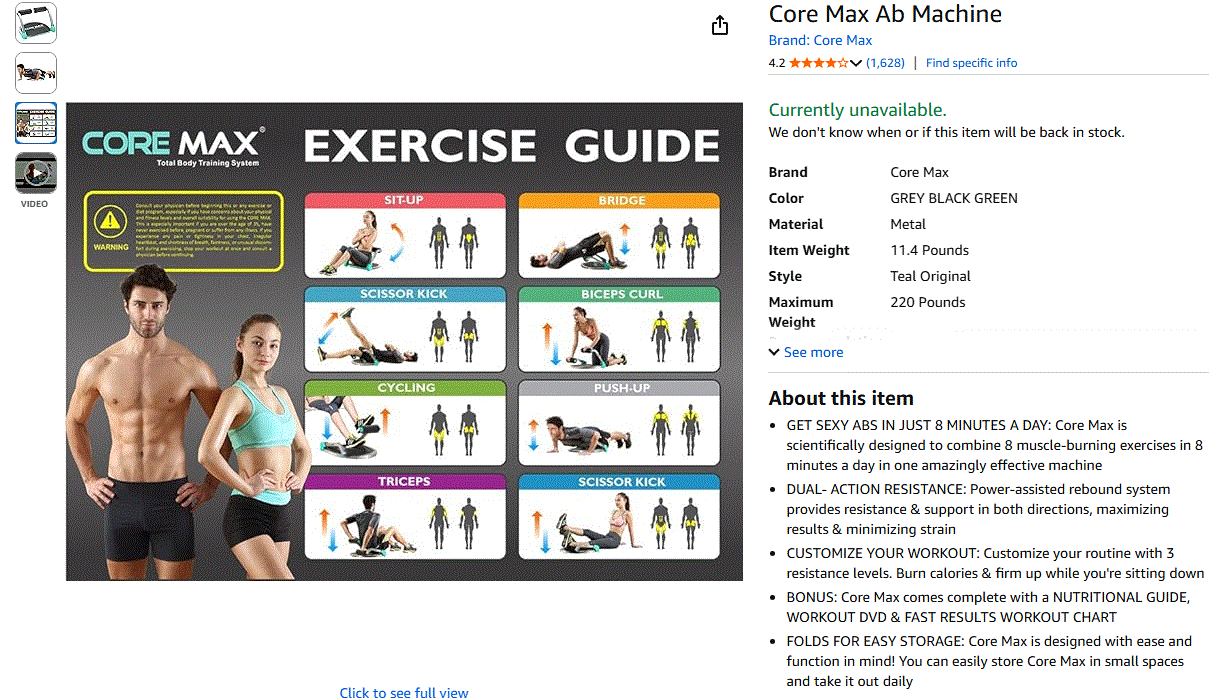The height and width of the screenshot is (698, 1222).
Task: Click the 4.2 rating number
Action: [x=777, y=62]
